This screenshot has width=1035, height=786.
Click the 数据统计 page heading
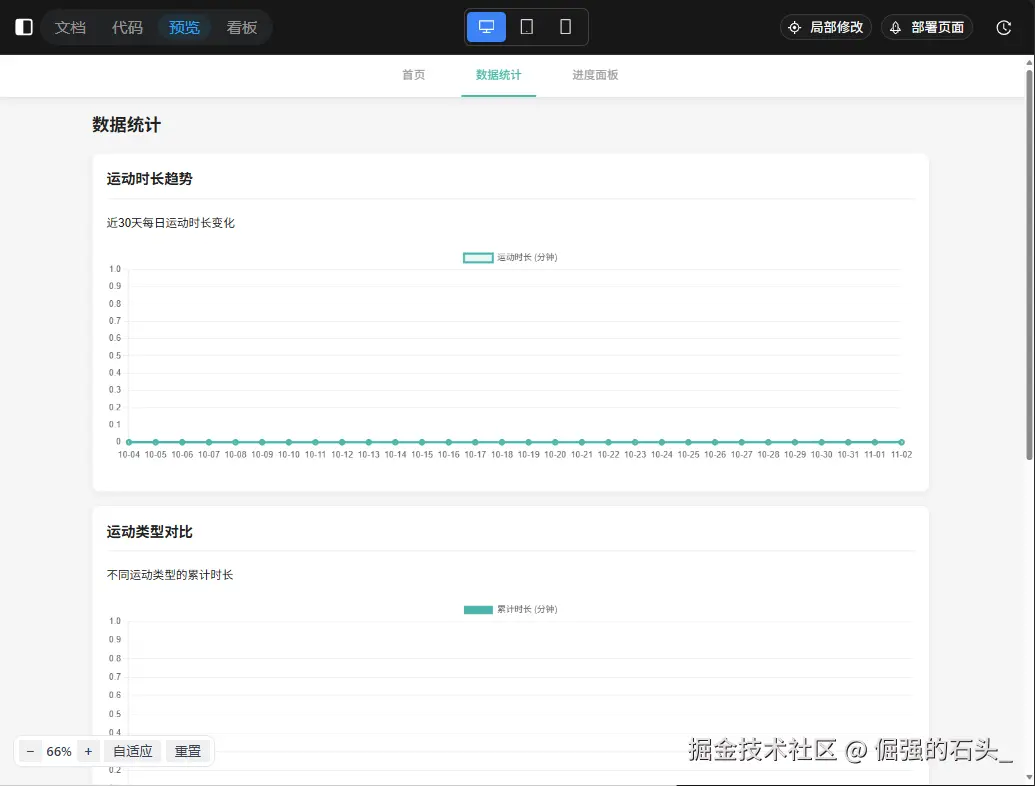pos(127,125)
